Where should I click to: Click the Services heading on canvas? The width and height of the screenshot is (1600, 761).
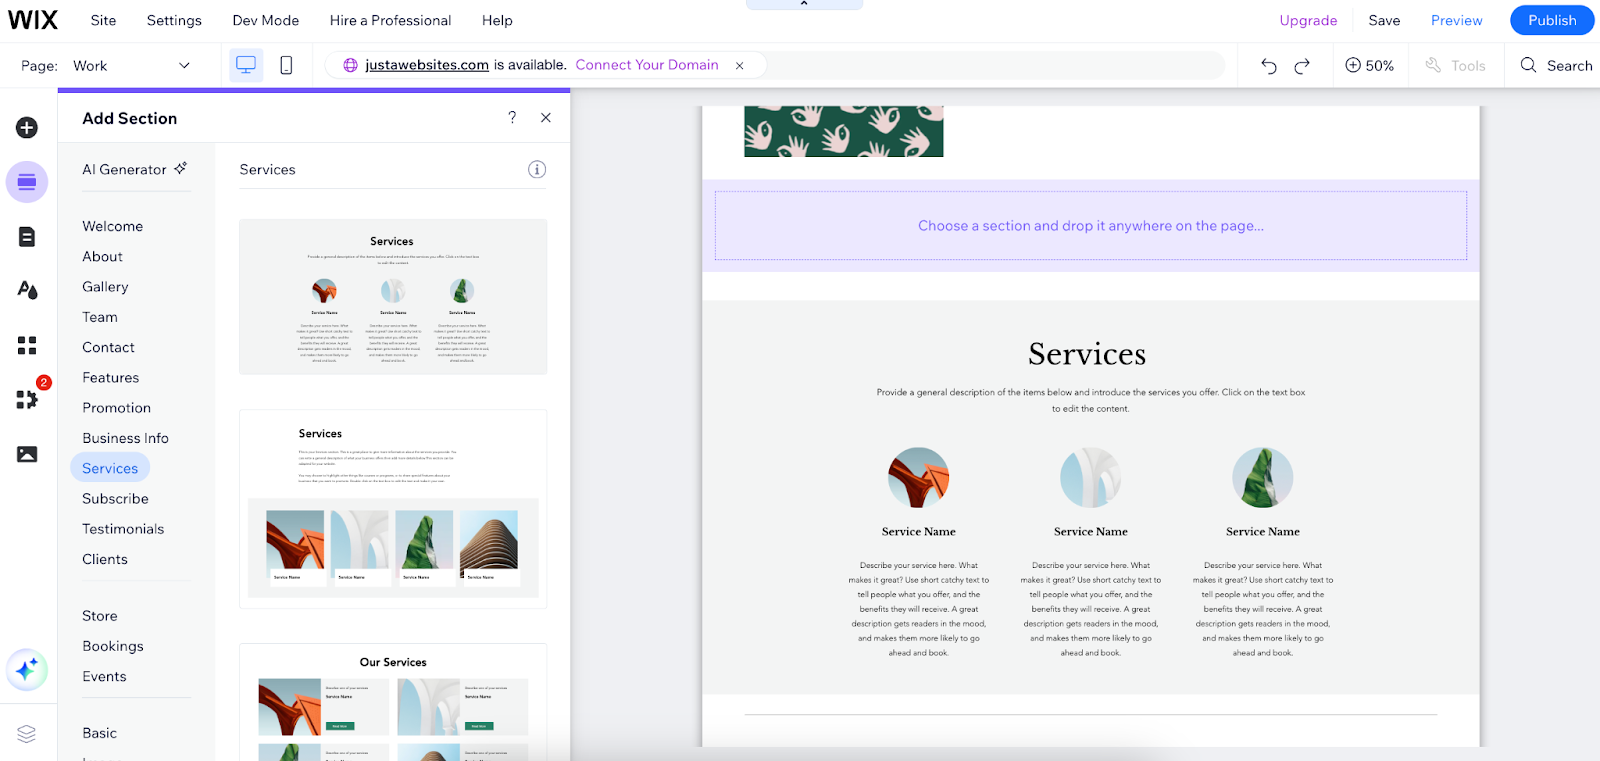pos(1087,354)
